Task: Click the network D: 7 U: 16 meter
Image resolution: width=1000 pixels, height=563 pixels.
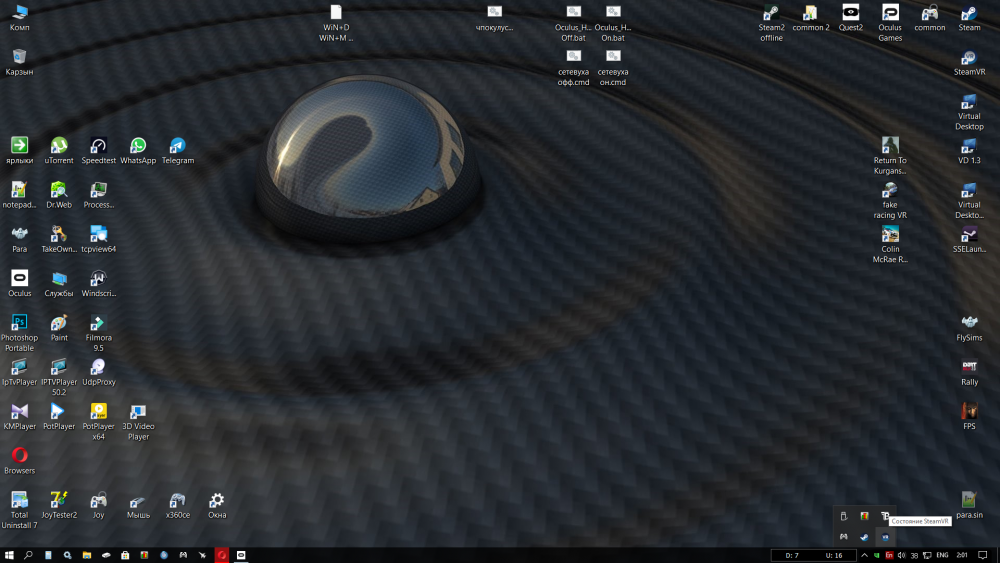Action: pyautogui.click(x=814, y=555)
